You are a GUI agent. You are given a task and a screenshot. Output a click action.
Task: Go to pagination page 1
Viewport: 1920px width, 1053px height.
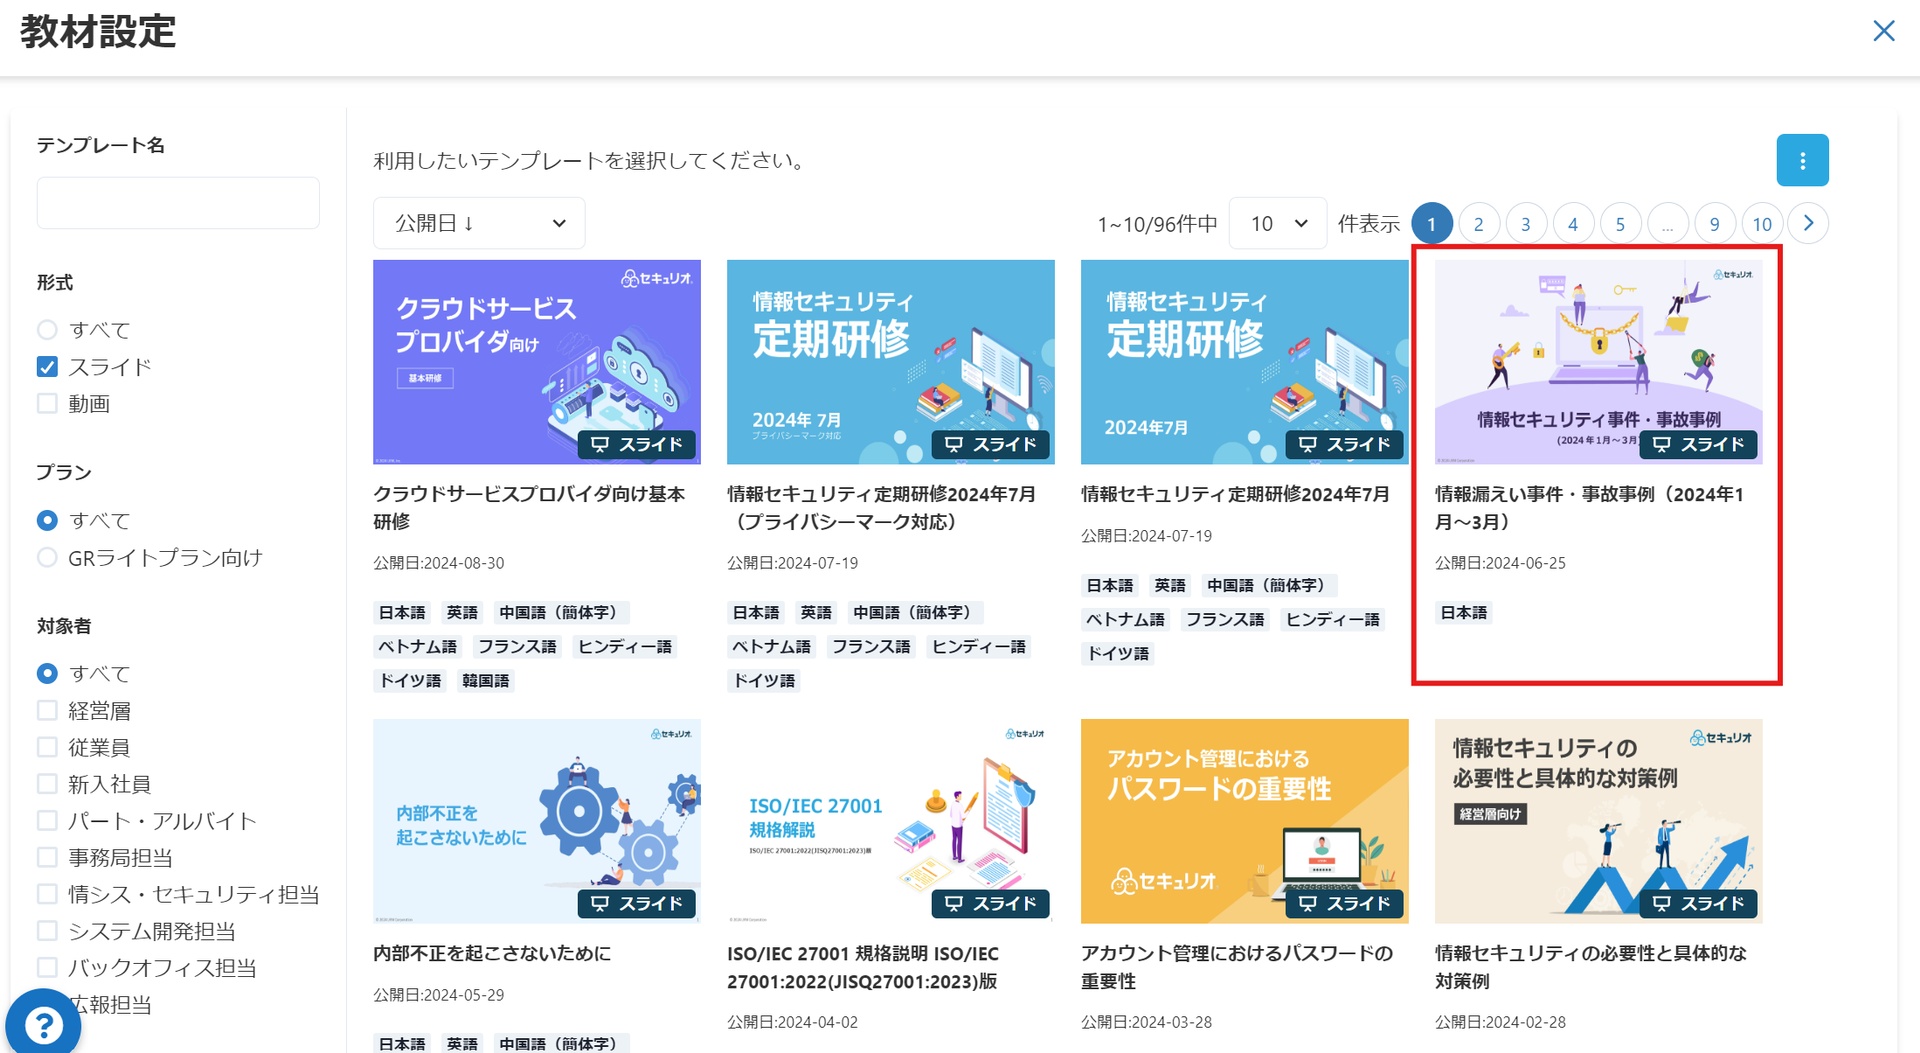coord(1431,223)
